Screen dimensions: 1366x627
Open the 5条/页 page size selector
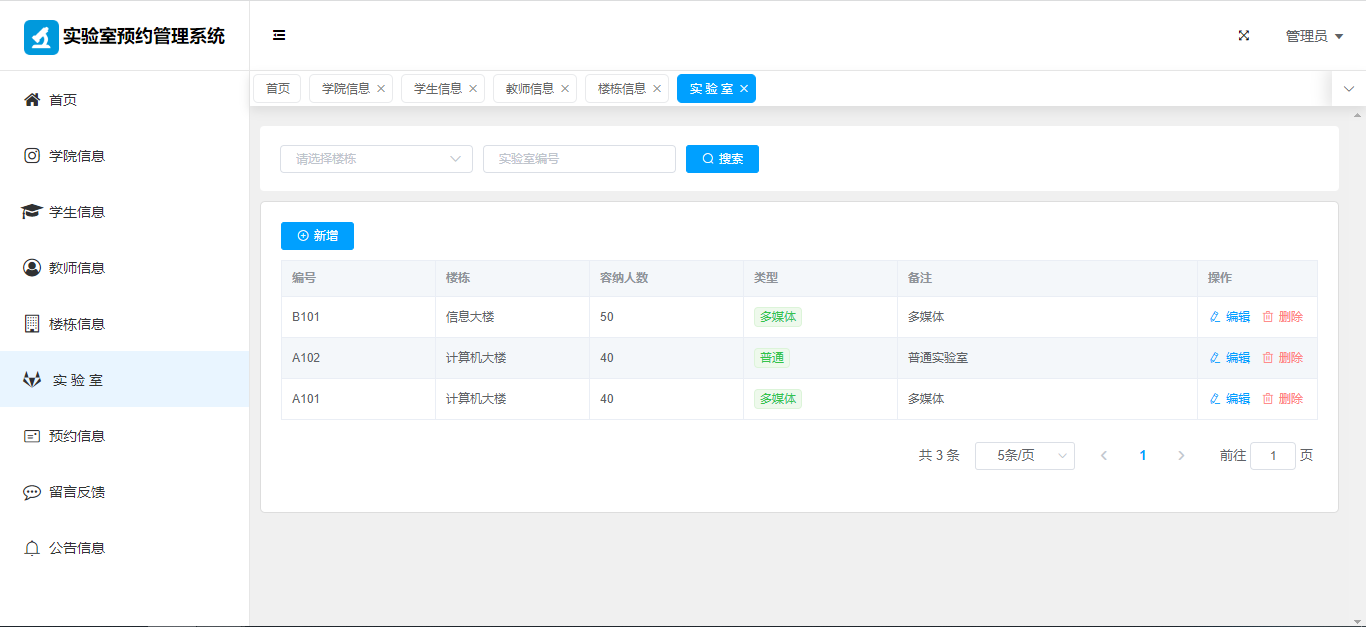[1024, 456]
